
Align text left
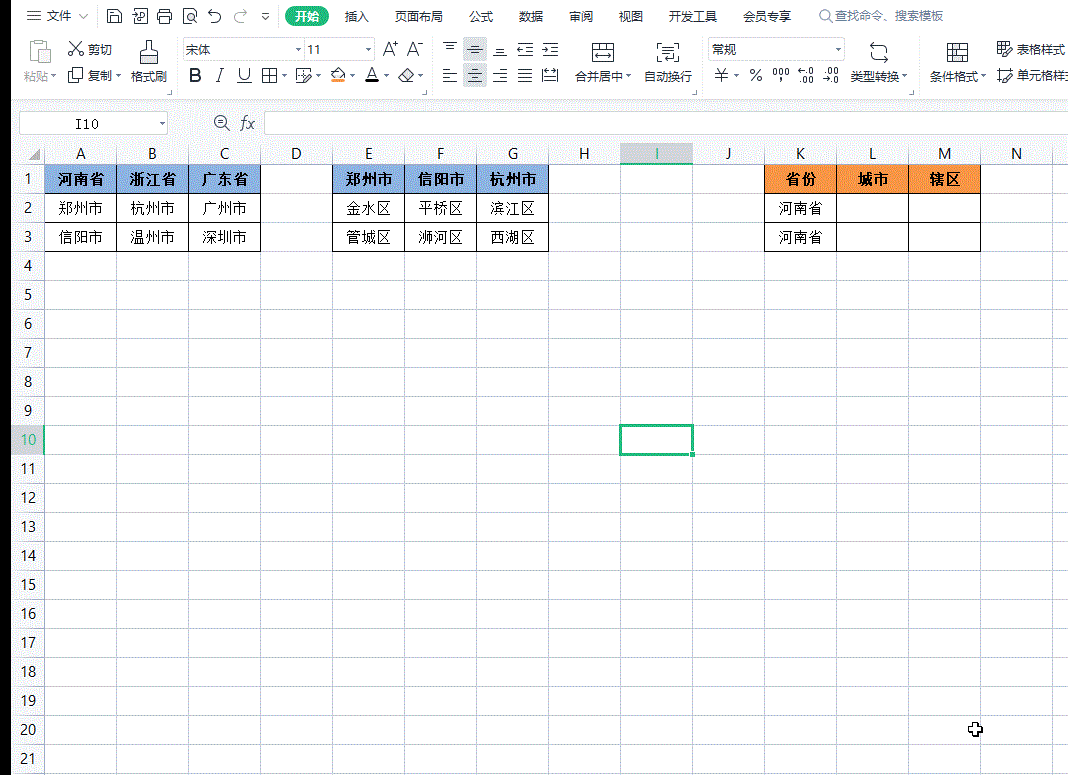(x=450, y=76)
